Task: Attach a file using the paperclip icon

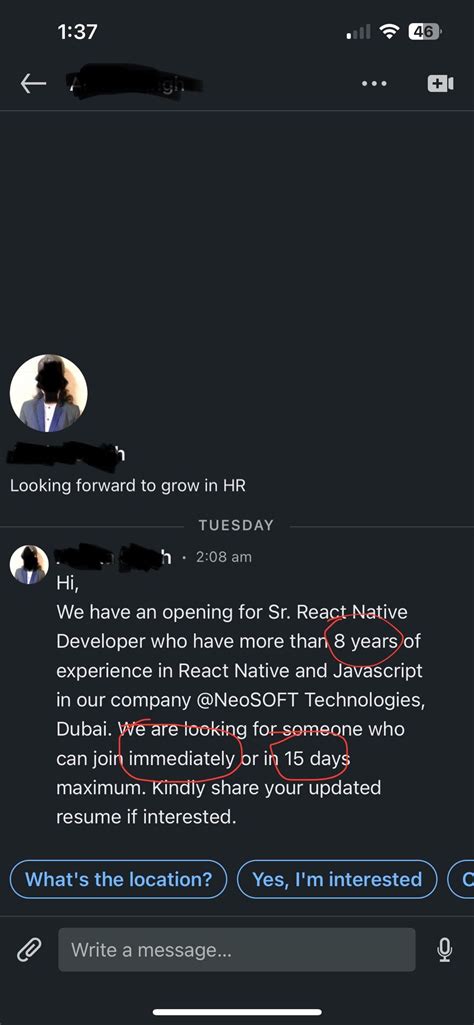Action: coord(29,950)
